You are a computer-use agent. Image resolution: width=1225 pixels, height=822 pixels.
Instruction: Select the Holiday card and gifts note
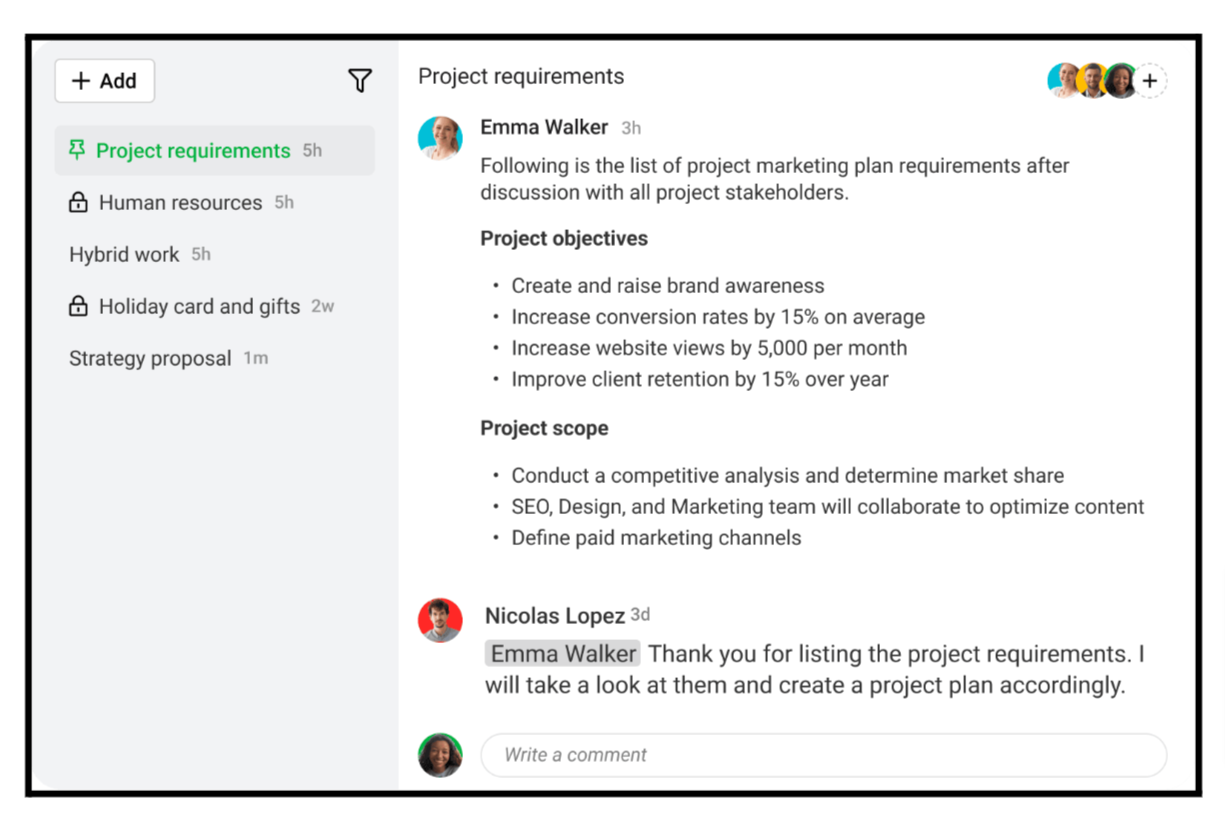199,307
